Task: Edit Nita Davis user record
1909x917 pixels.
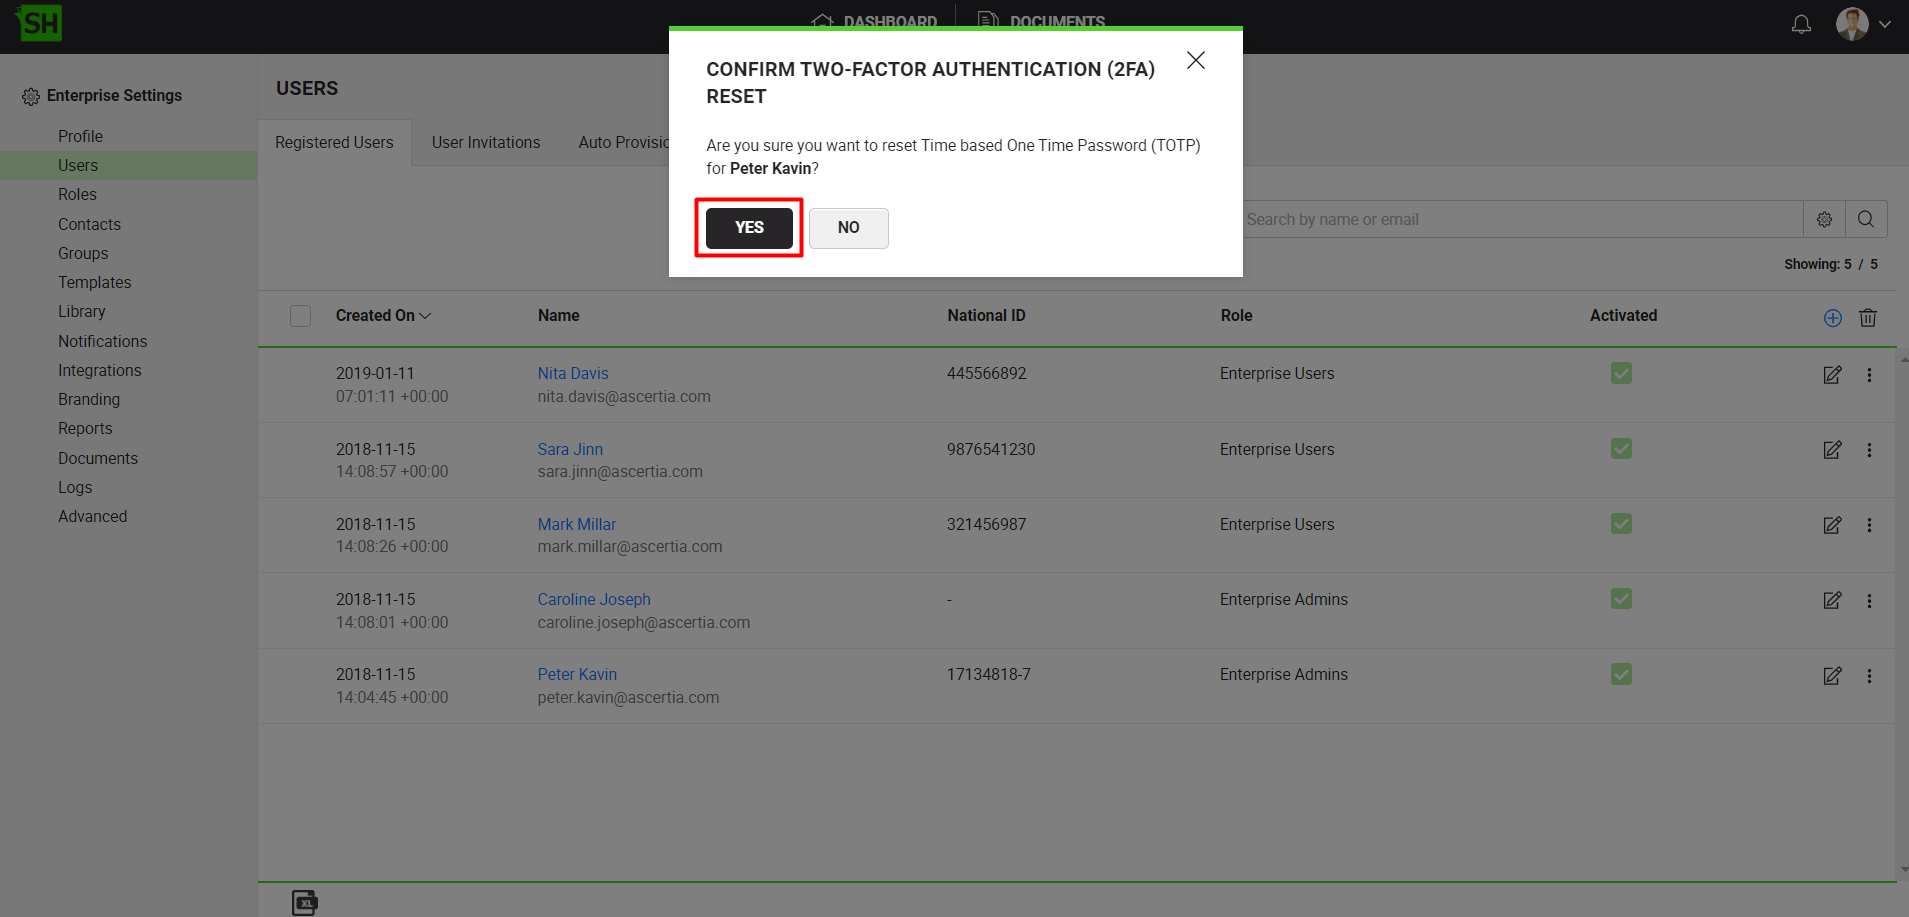Action: [1832, 375]
